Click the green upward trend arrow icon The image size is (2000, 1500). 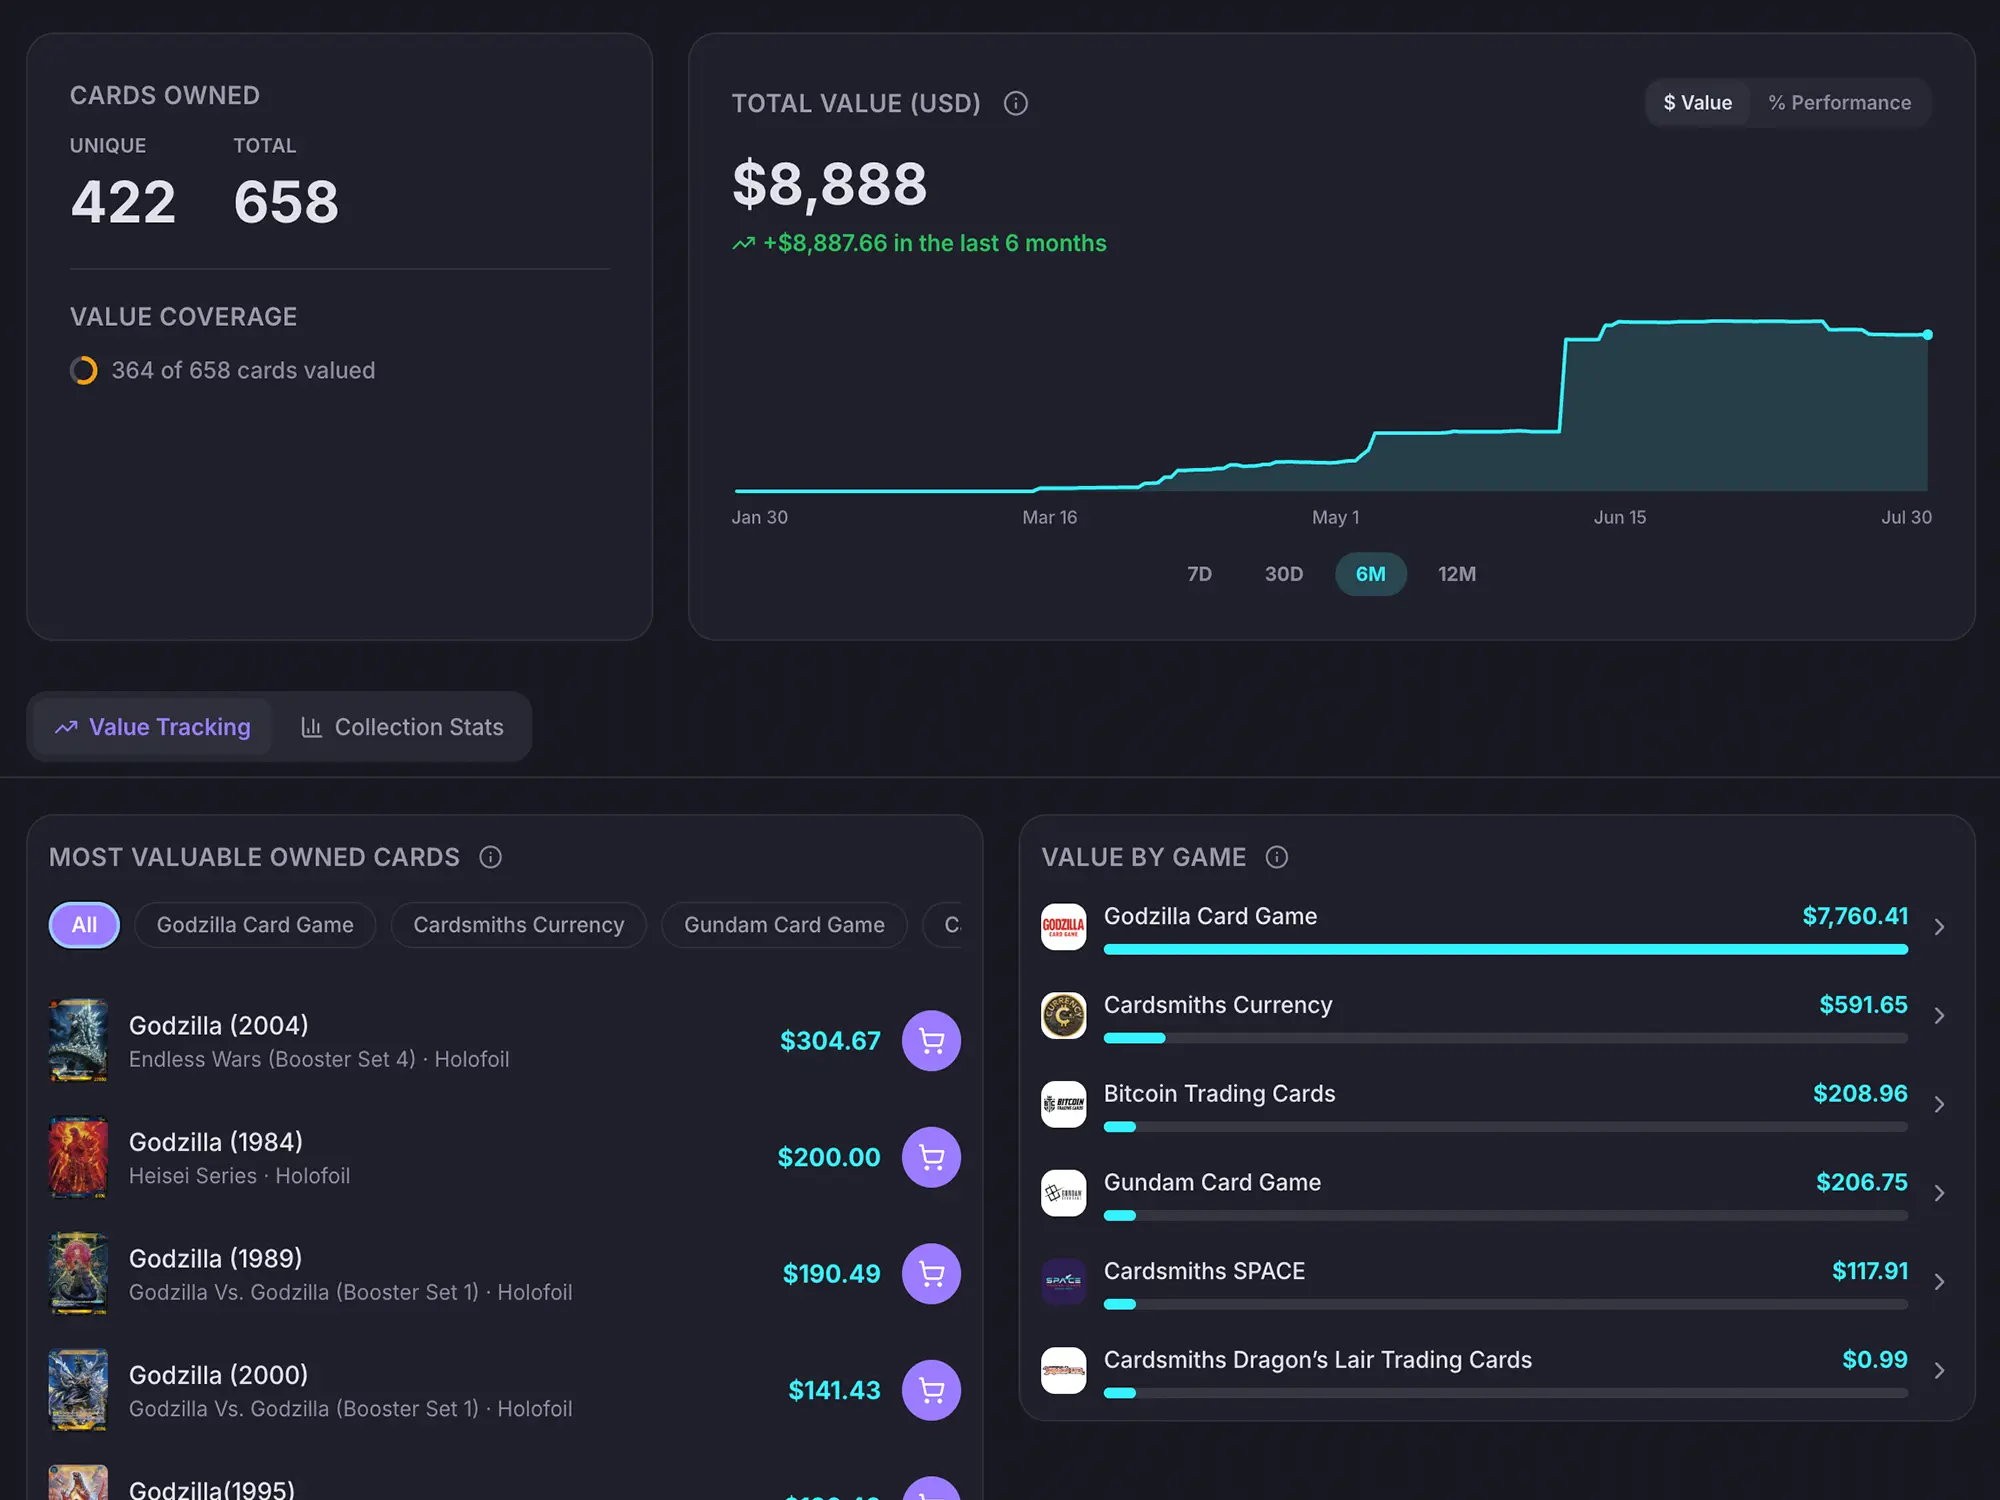(x=743, y=244)
